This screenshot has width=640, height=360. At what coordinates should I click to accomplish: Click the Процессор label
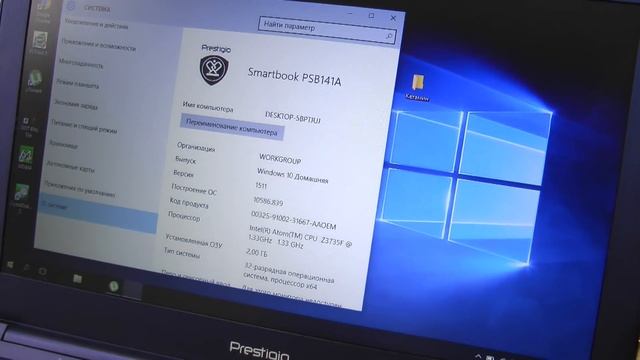tap(184, 216)
